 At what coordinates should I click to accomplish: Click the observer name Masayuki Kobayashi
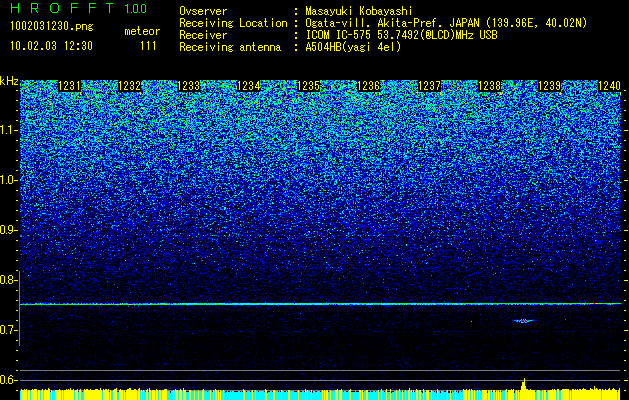click(359, 11)
